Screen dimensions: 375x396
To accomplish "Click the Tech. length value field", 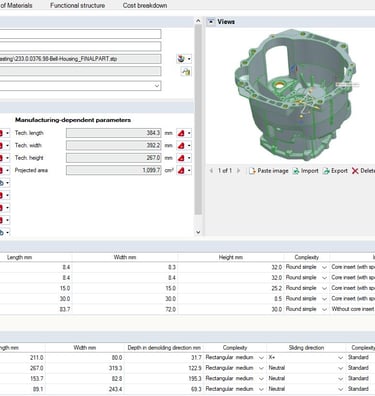I will click(x=114, y=133).
